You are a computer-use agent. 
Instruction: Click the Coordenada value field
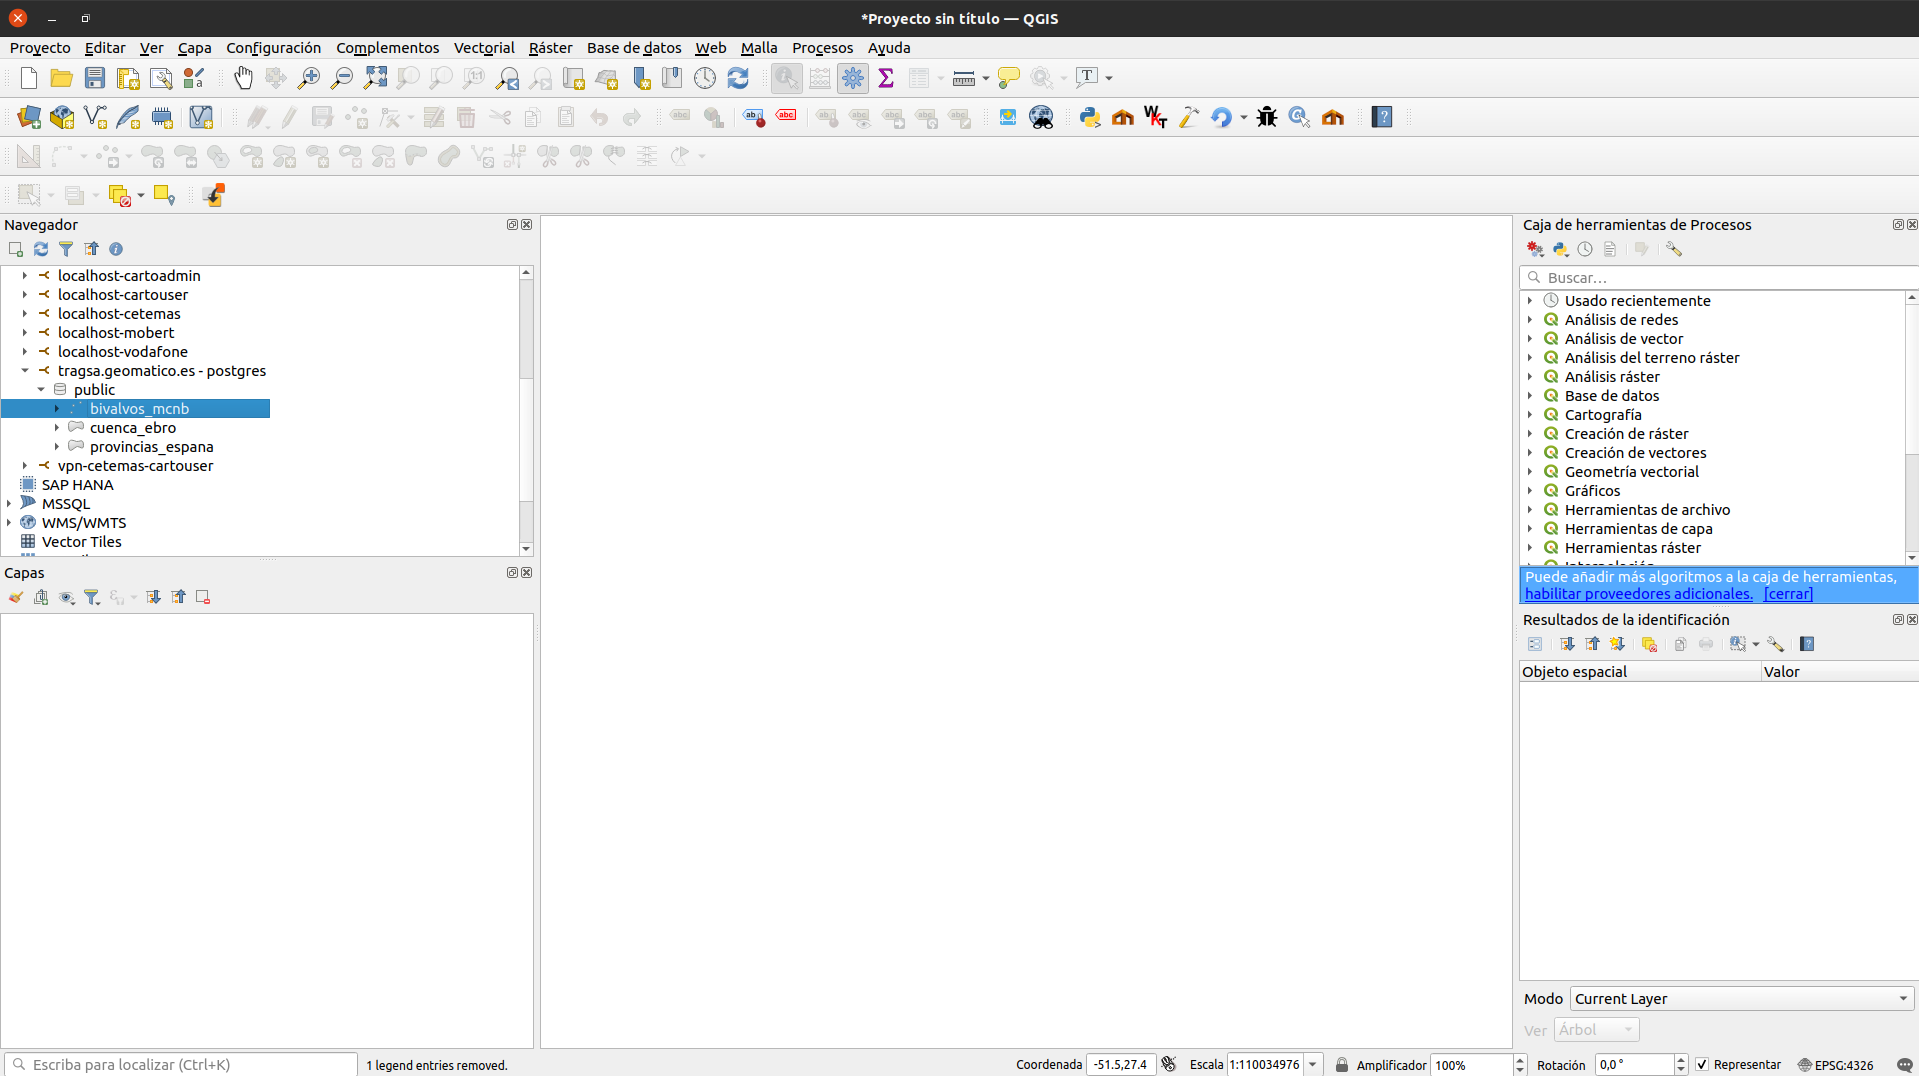click(x=1121, y=1065)
